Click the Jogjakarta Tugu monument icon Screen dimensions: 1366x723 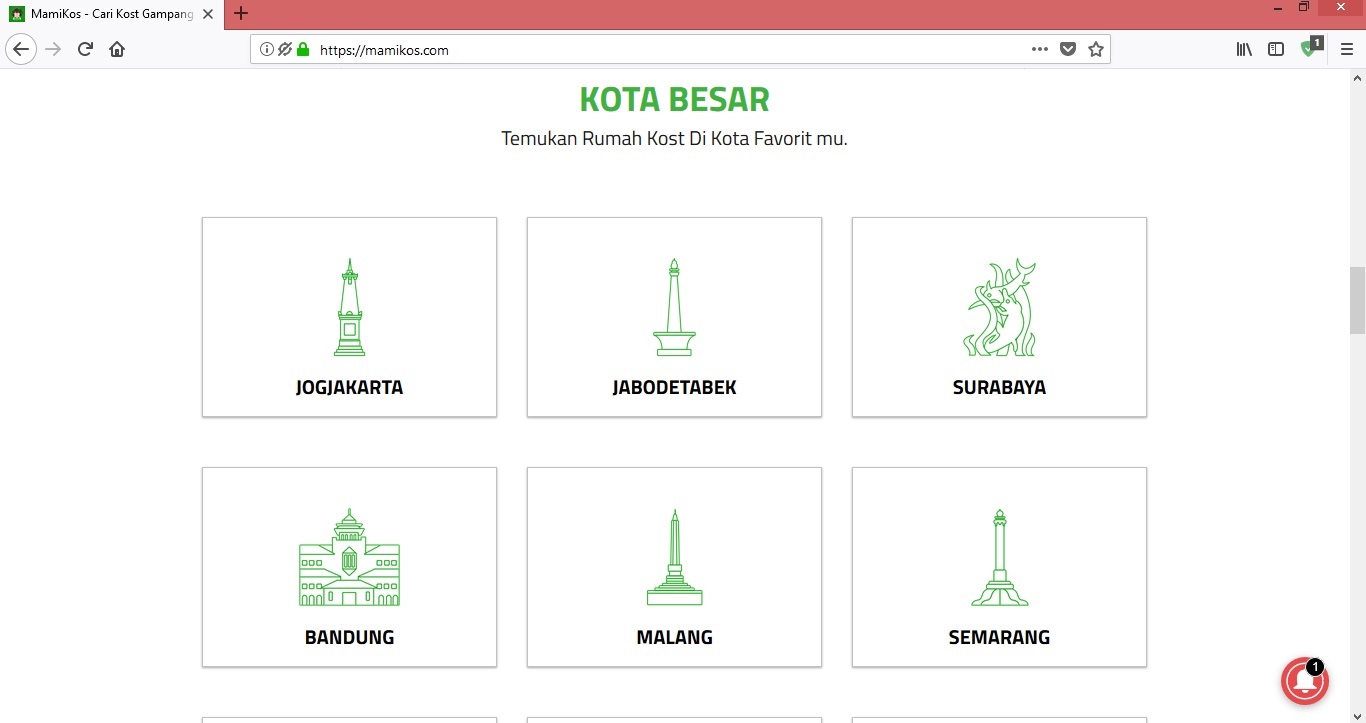349,308
